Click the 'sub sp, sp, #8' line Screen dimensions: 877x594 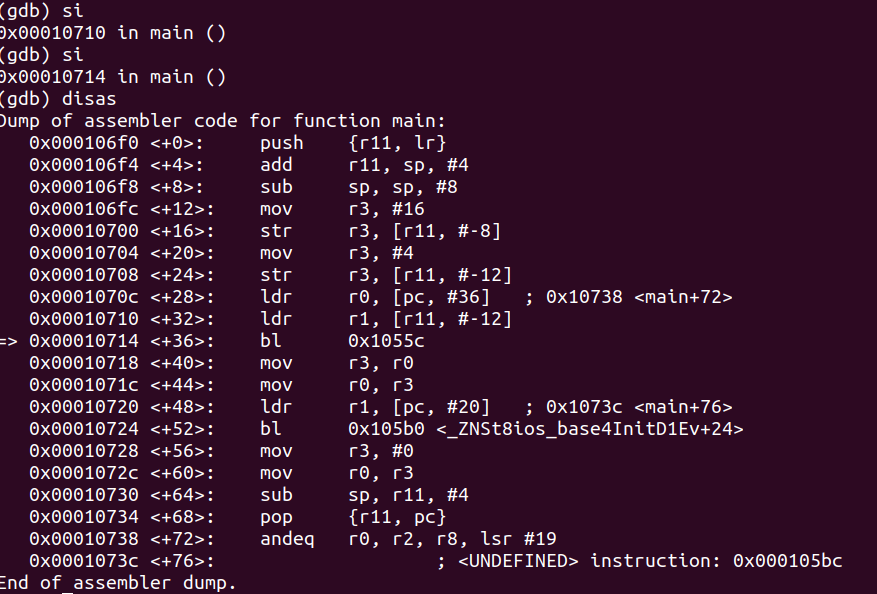pyautogui.click(x=359, y=187)
